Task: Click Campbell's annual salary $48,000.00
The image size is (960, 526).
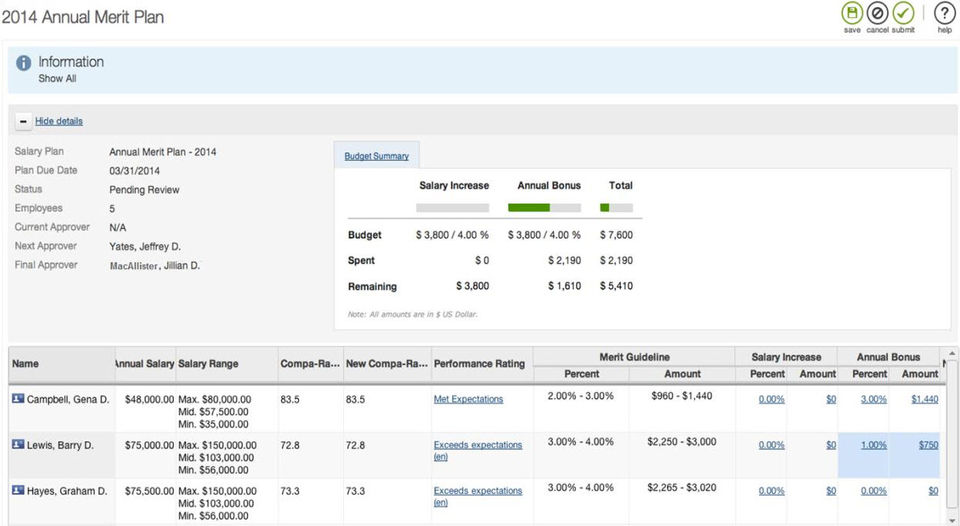Action: (149, 399)
